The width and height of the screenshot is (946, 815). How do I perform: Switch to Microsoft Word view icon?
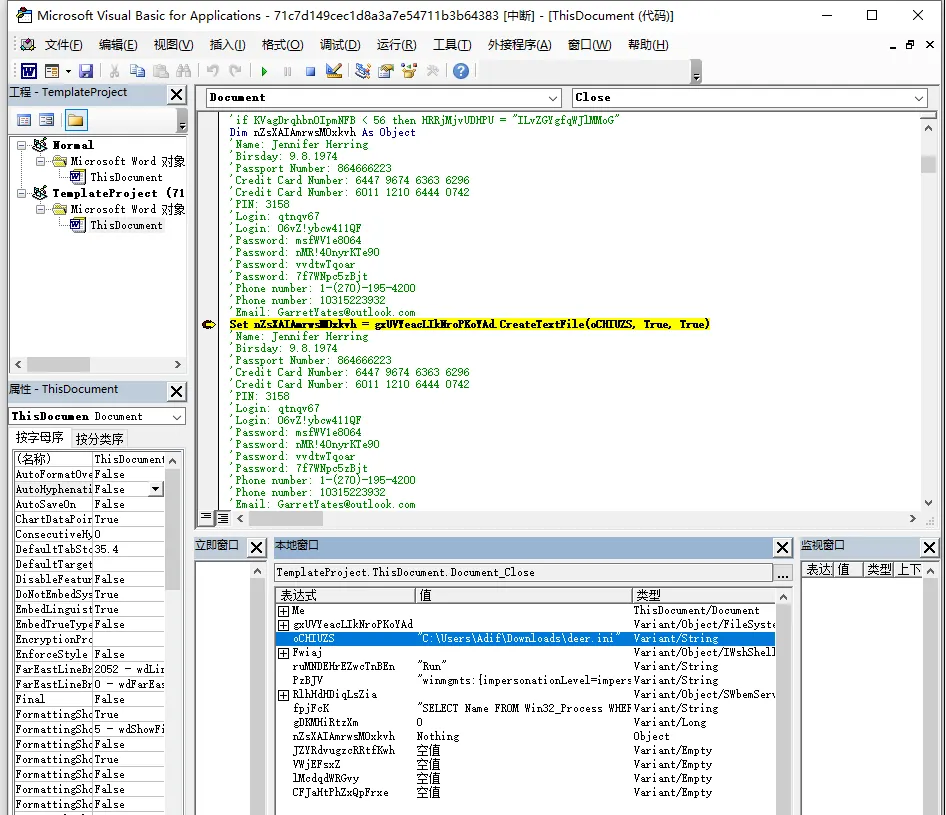pos(29,71)
